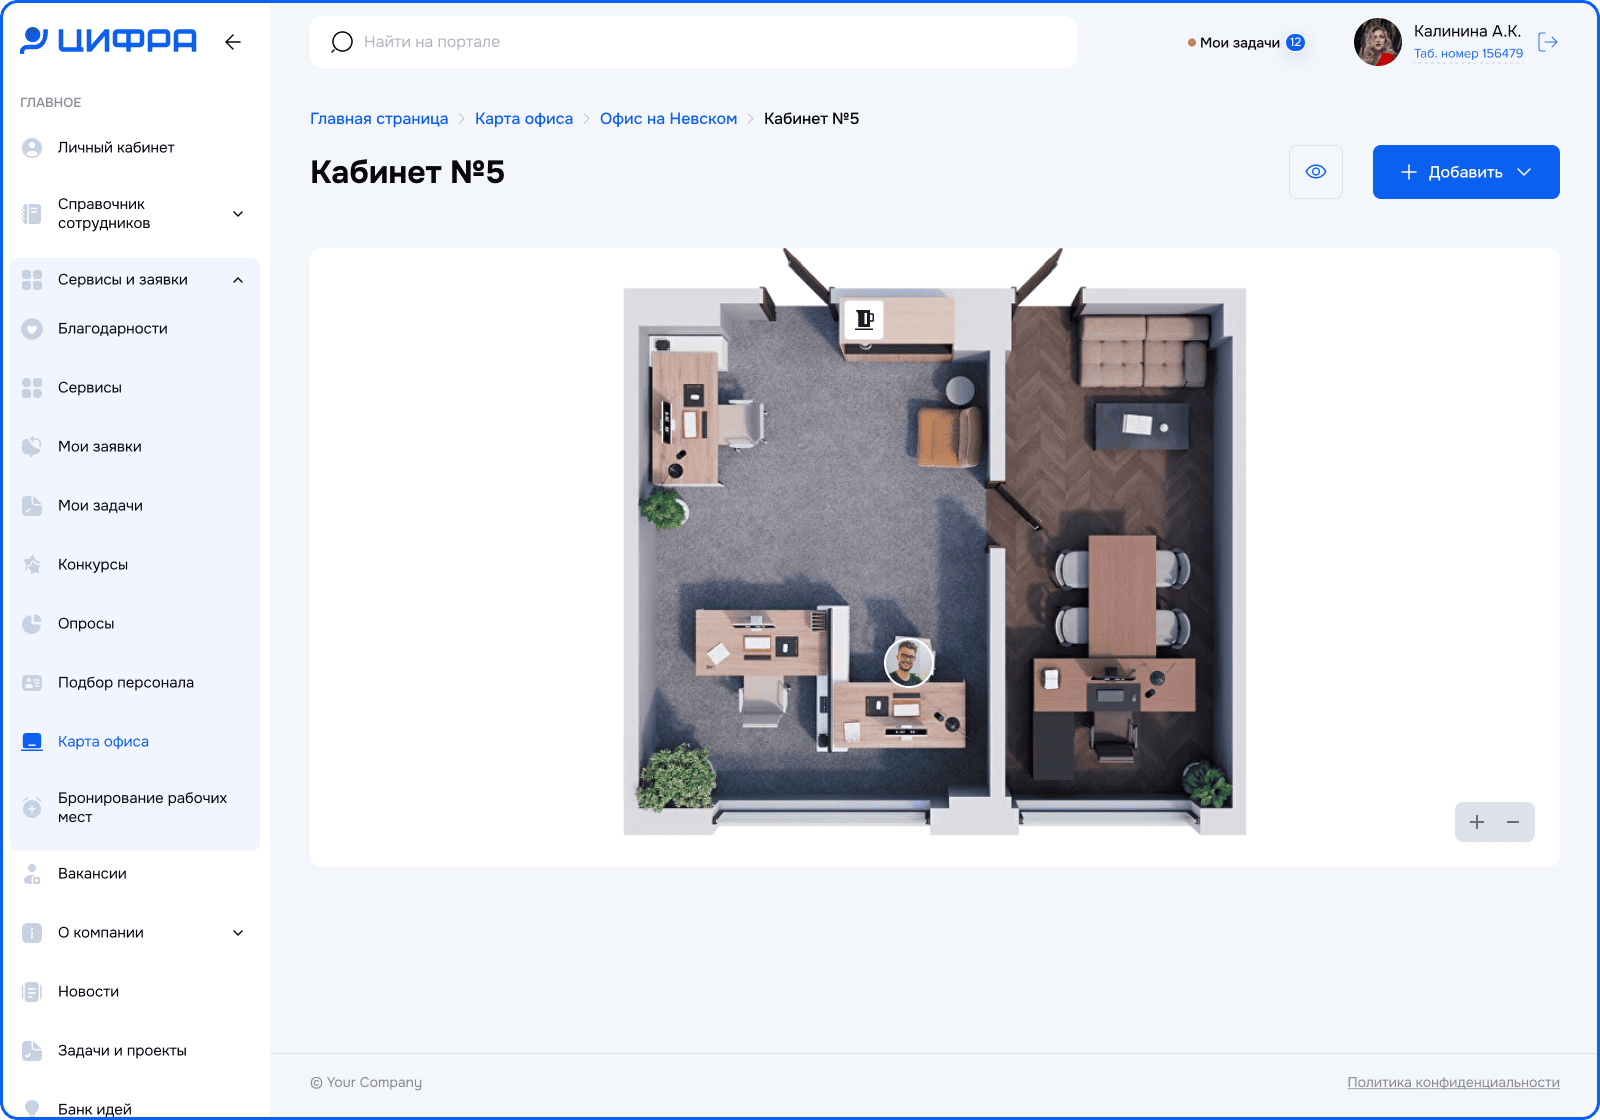
Task: Open the Политика конфиденциальности link
Action: pos(1453,1082)
